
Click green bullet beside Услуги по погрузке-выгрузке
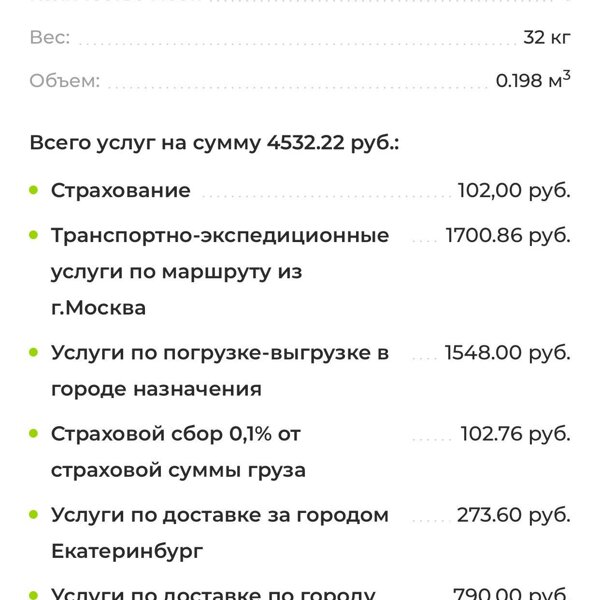(34, 352)
